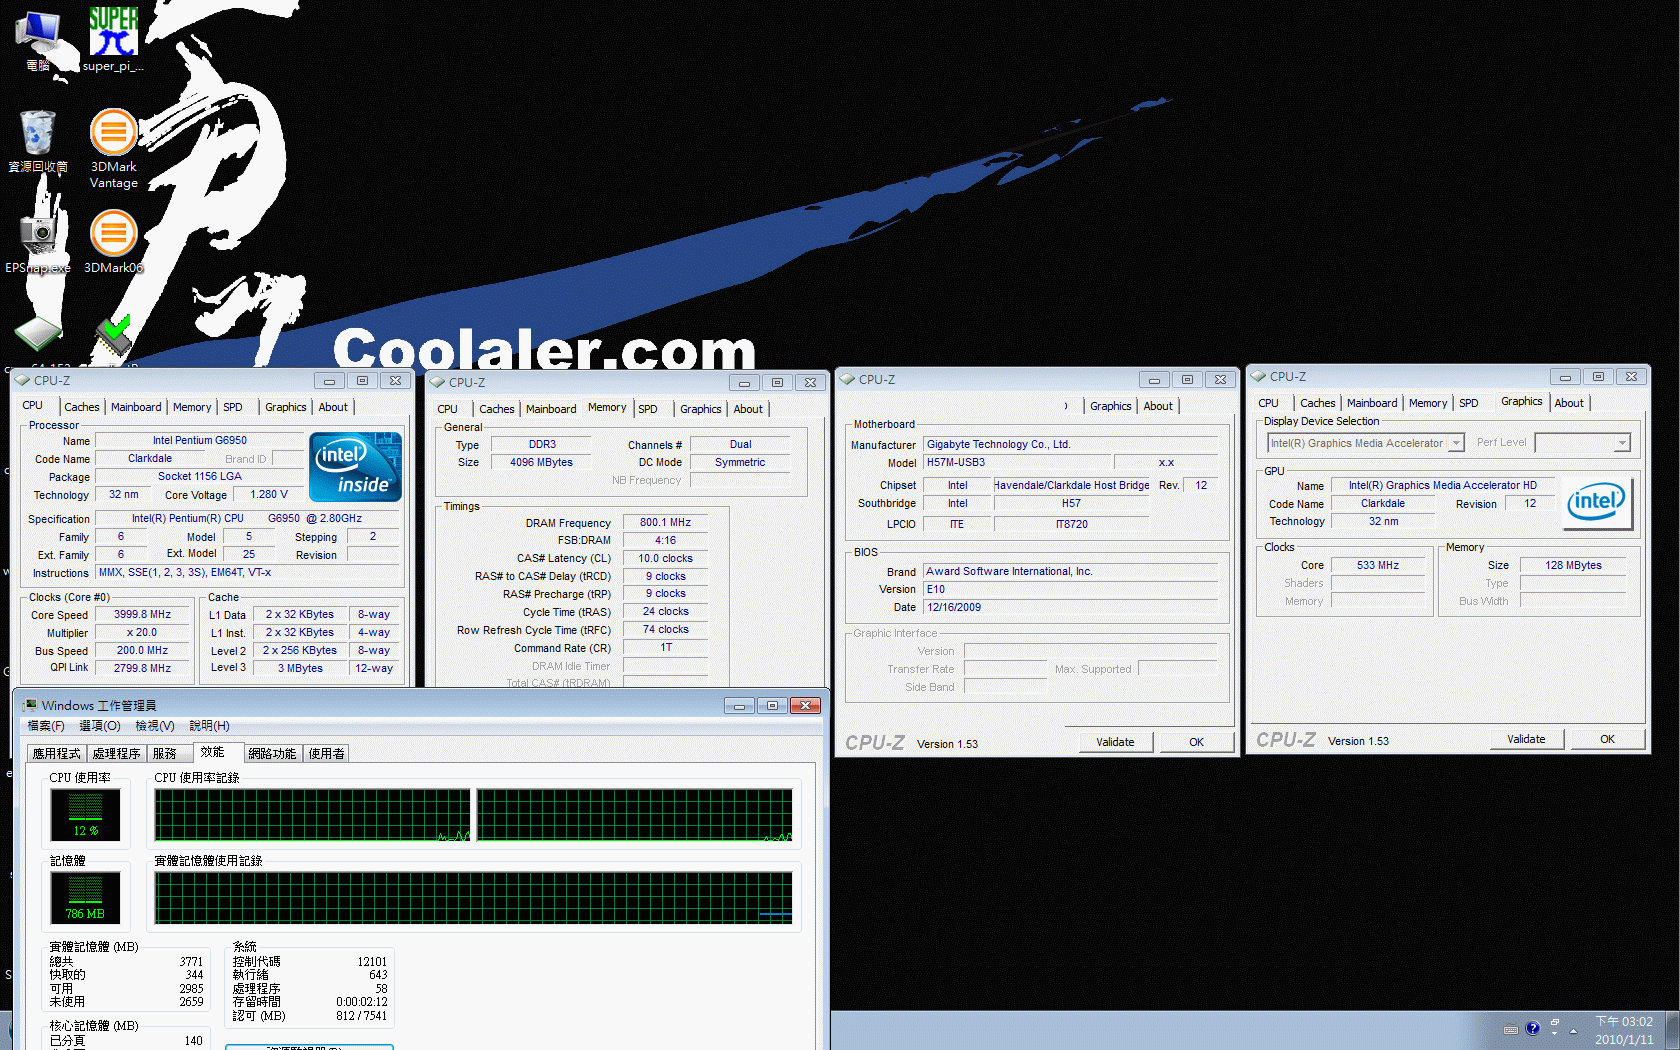Open the 資源回收筒 recycle bin icon
Viewport: 1680px width, 1050px height.
pos(38,141)
